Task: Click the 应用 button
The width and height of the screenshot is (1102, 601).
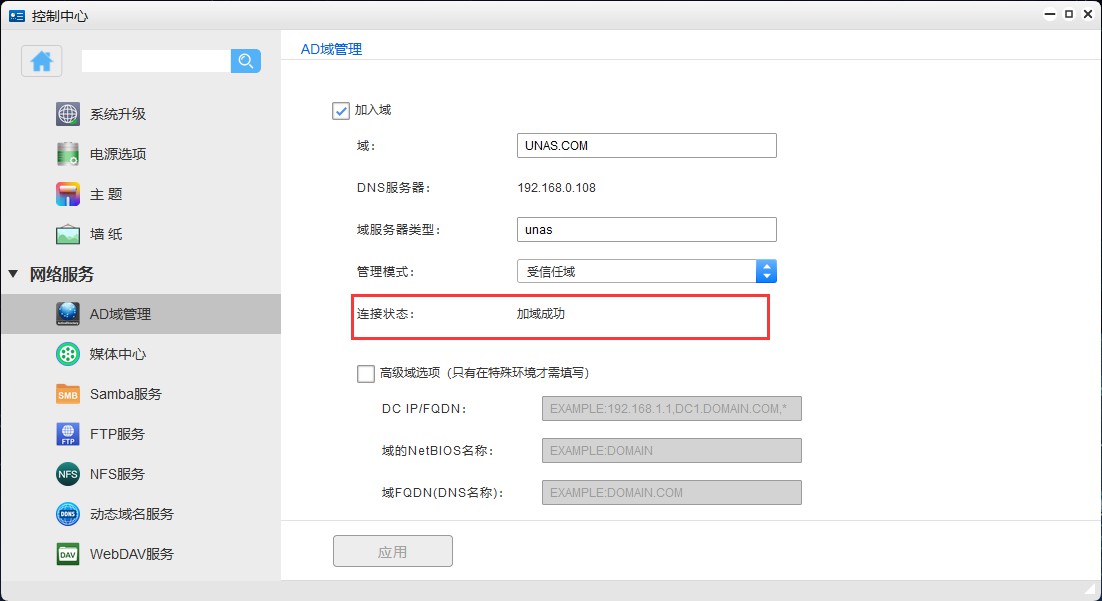Action: [392, 551]
